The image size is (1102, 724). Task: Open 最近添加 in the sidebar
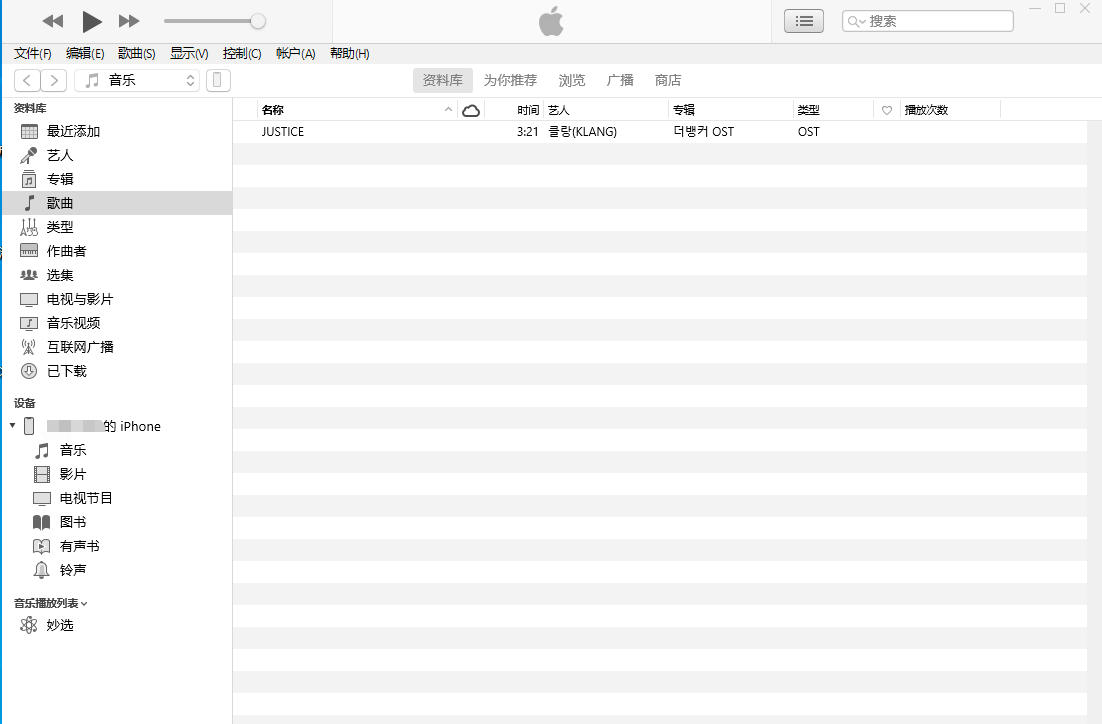point(73,131)
